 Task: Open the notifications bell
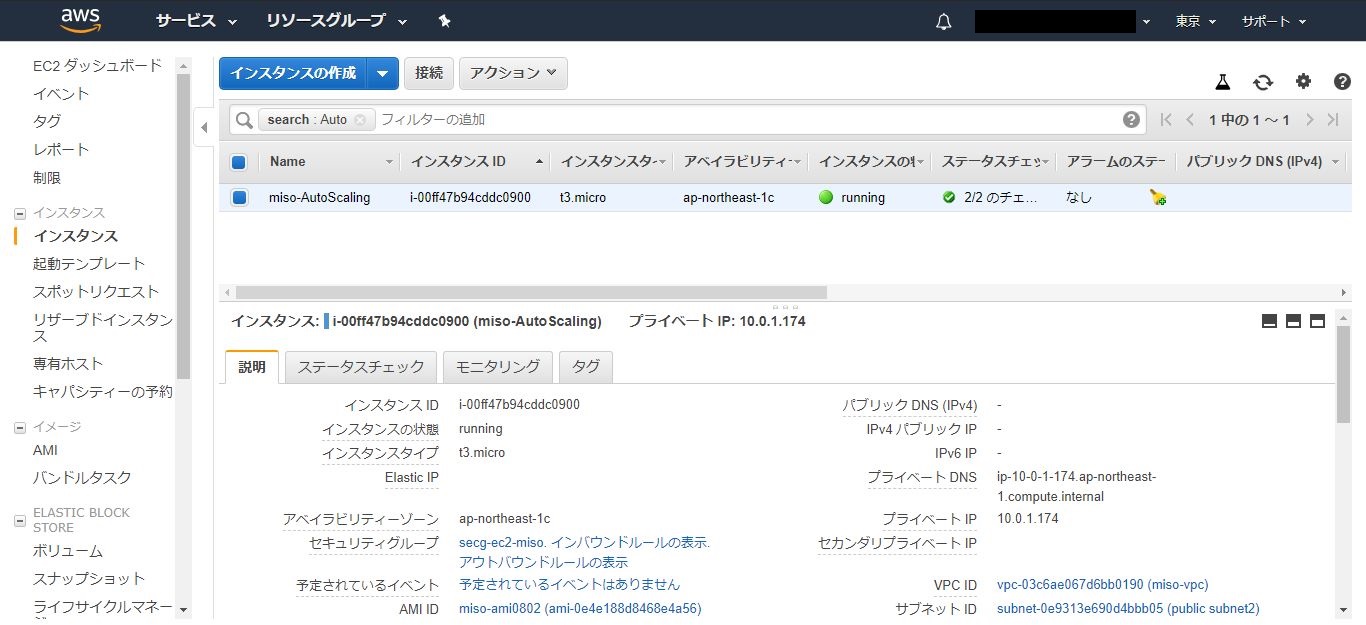pos(943,22)
